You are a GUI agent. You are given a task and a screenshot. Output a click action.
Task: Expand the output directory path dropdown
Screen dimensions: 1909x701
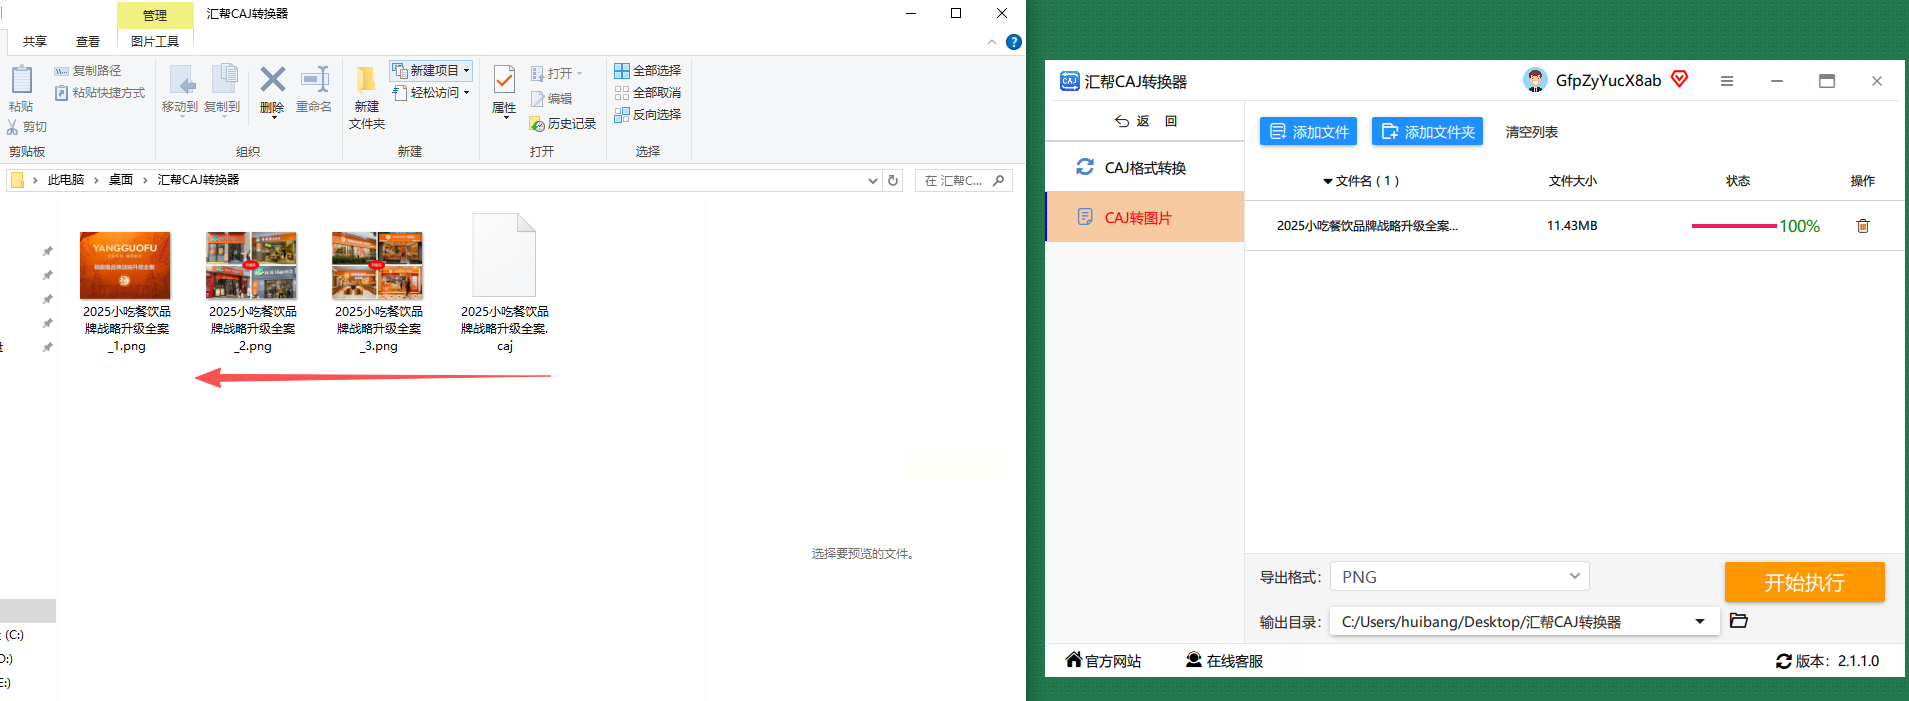[1699, 622]
